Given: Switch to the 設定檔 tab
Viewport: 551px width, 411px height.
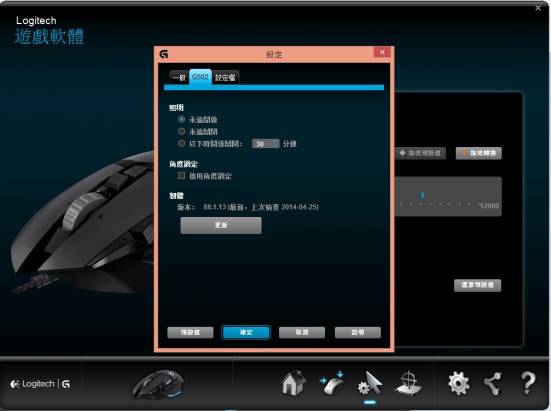Looking at the screenshot, I should point(226,77).
